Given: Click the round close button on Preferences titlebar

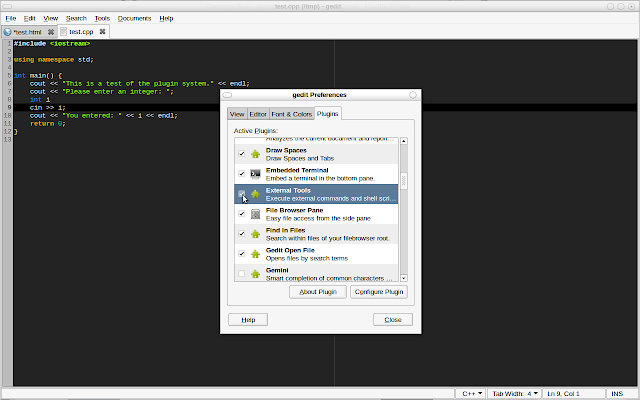Looking at the screenshot, I should pos(413,95).
